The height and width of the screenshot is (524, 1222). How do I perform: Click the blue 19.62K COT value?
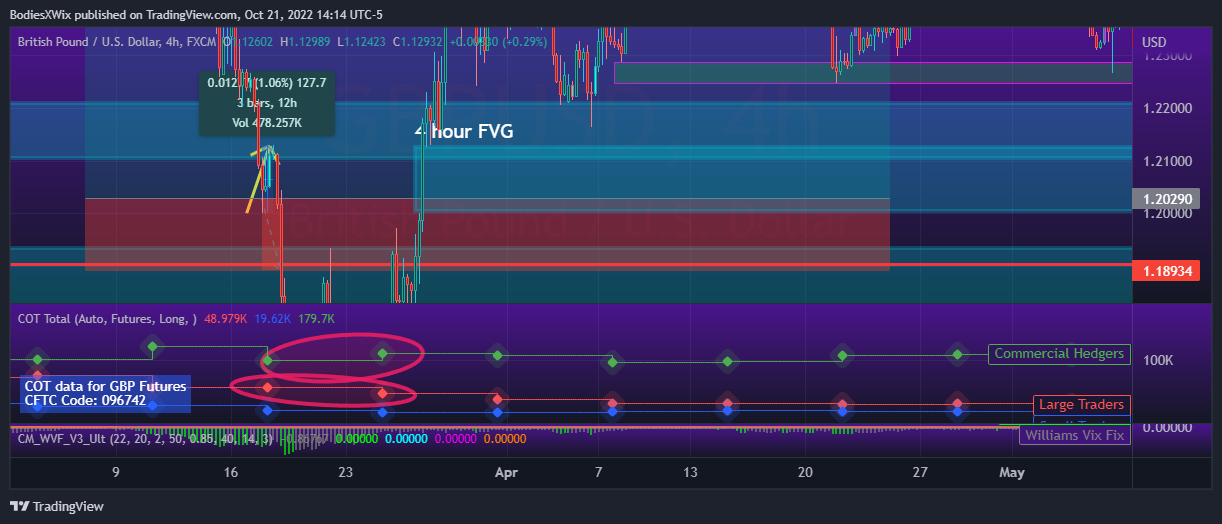click(x=273, y=319)
